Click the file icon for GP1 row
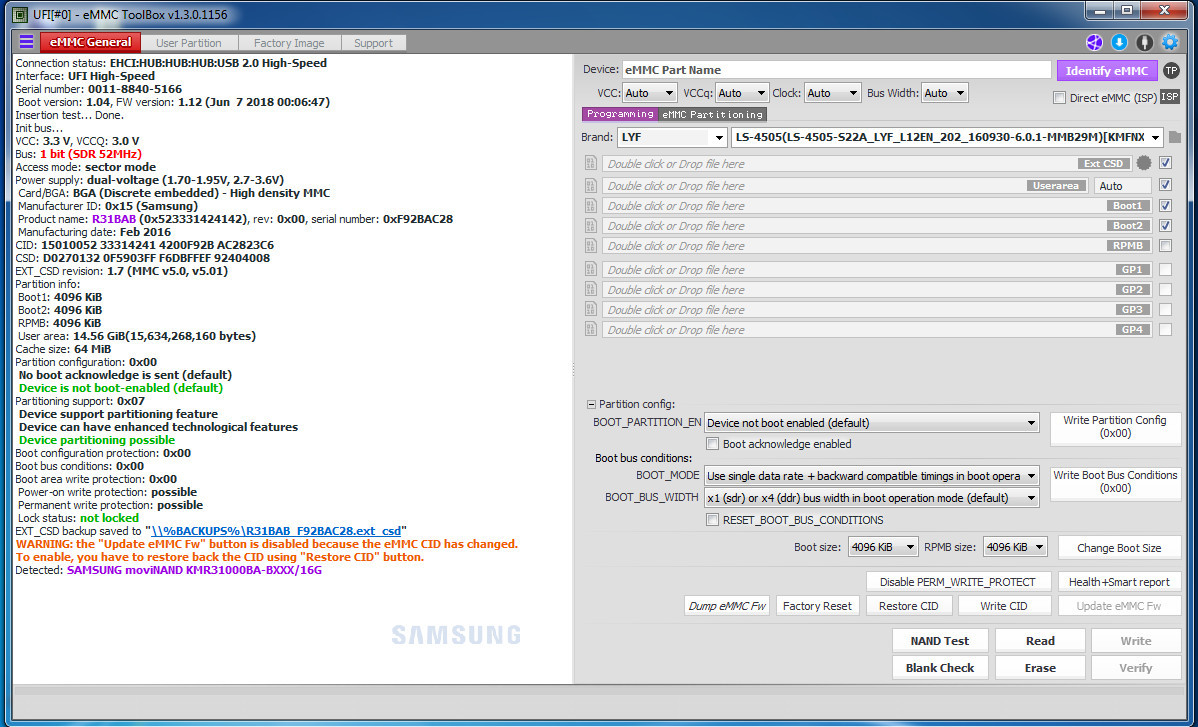Screen dimensions: 1198x727 click(591, 269)
